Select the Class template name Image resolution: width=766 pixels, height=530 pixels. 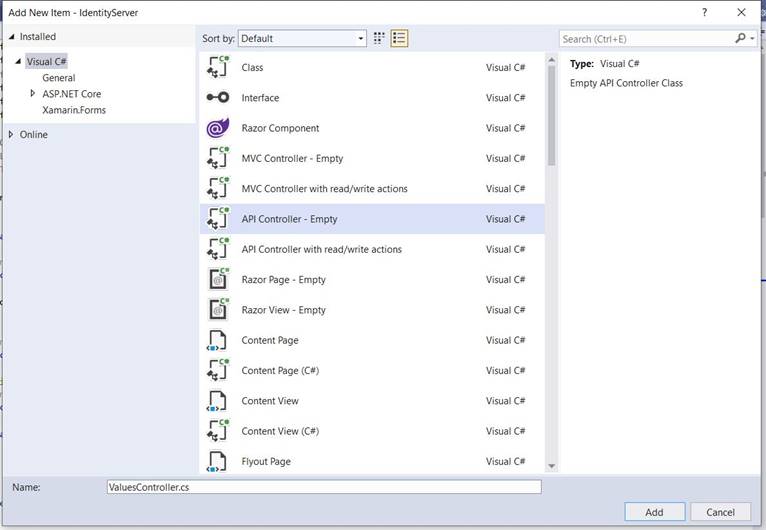(252, 67)
